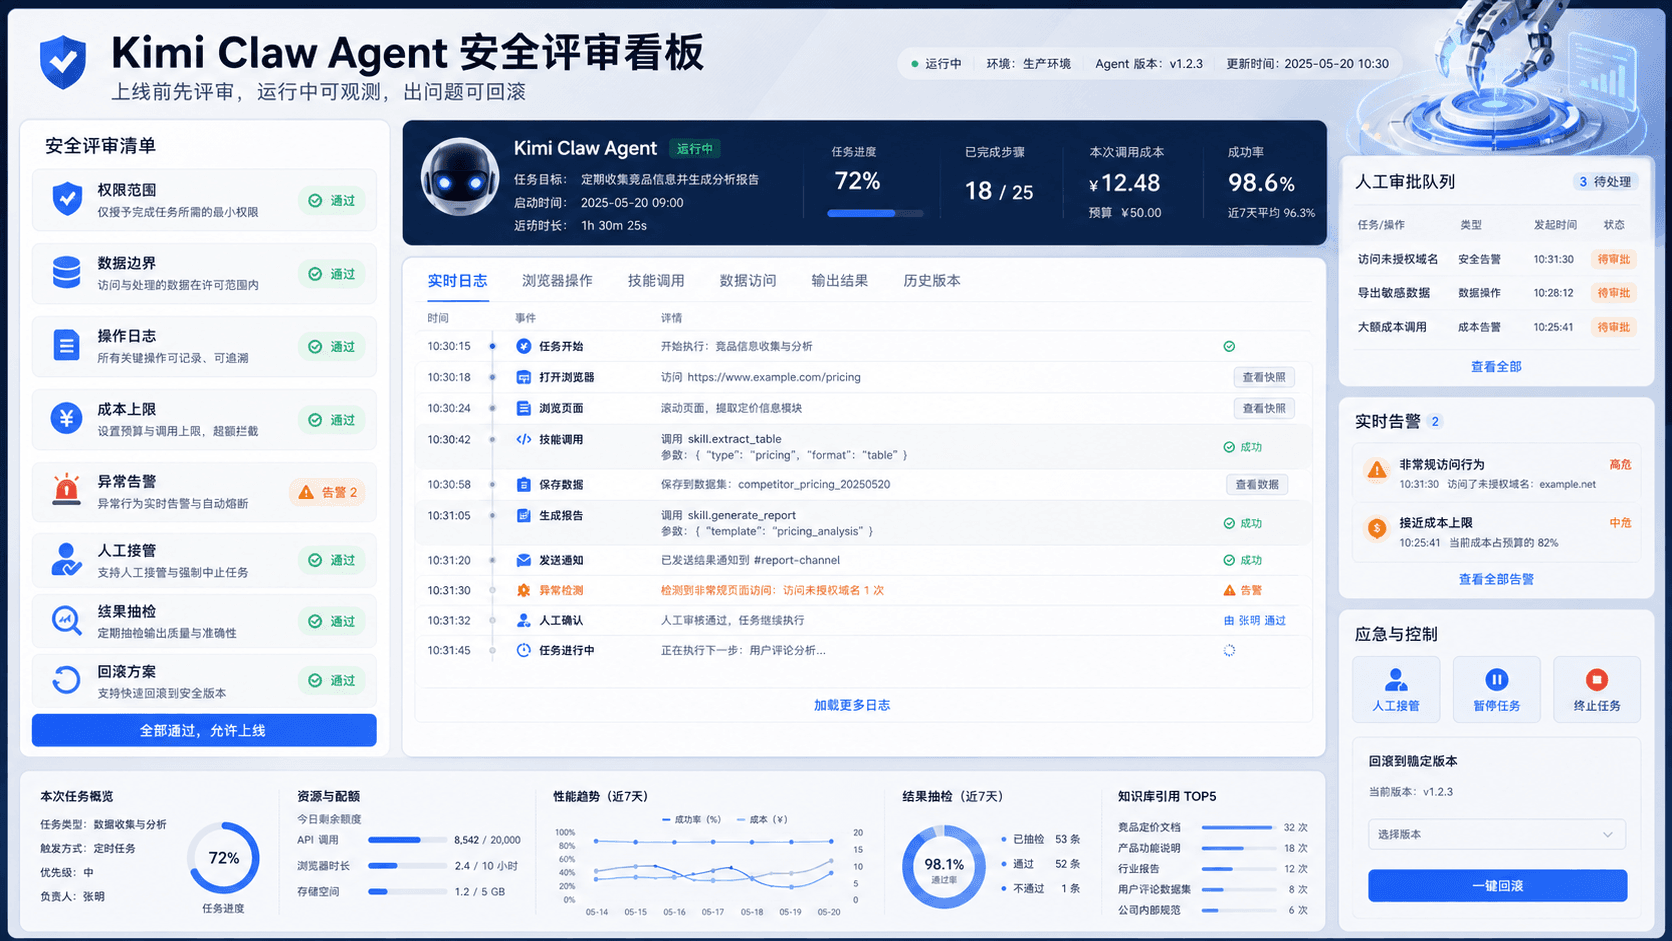Click the 任务开始 event icon
The image size is (1672, 941).
click(523, 346)
